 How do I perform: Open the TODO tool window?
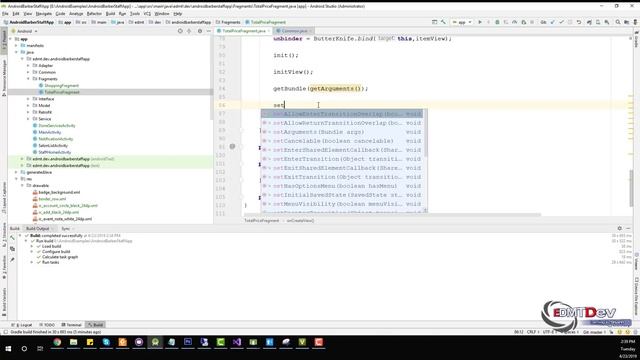(47, 325)
